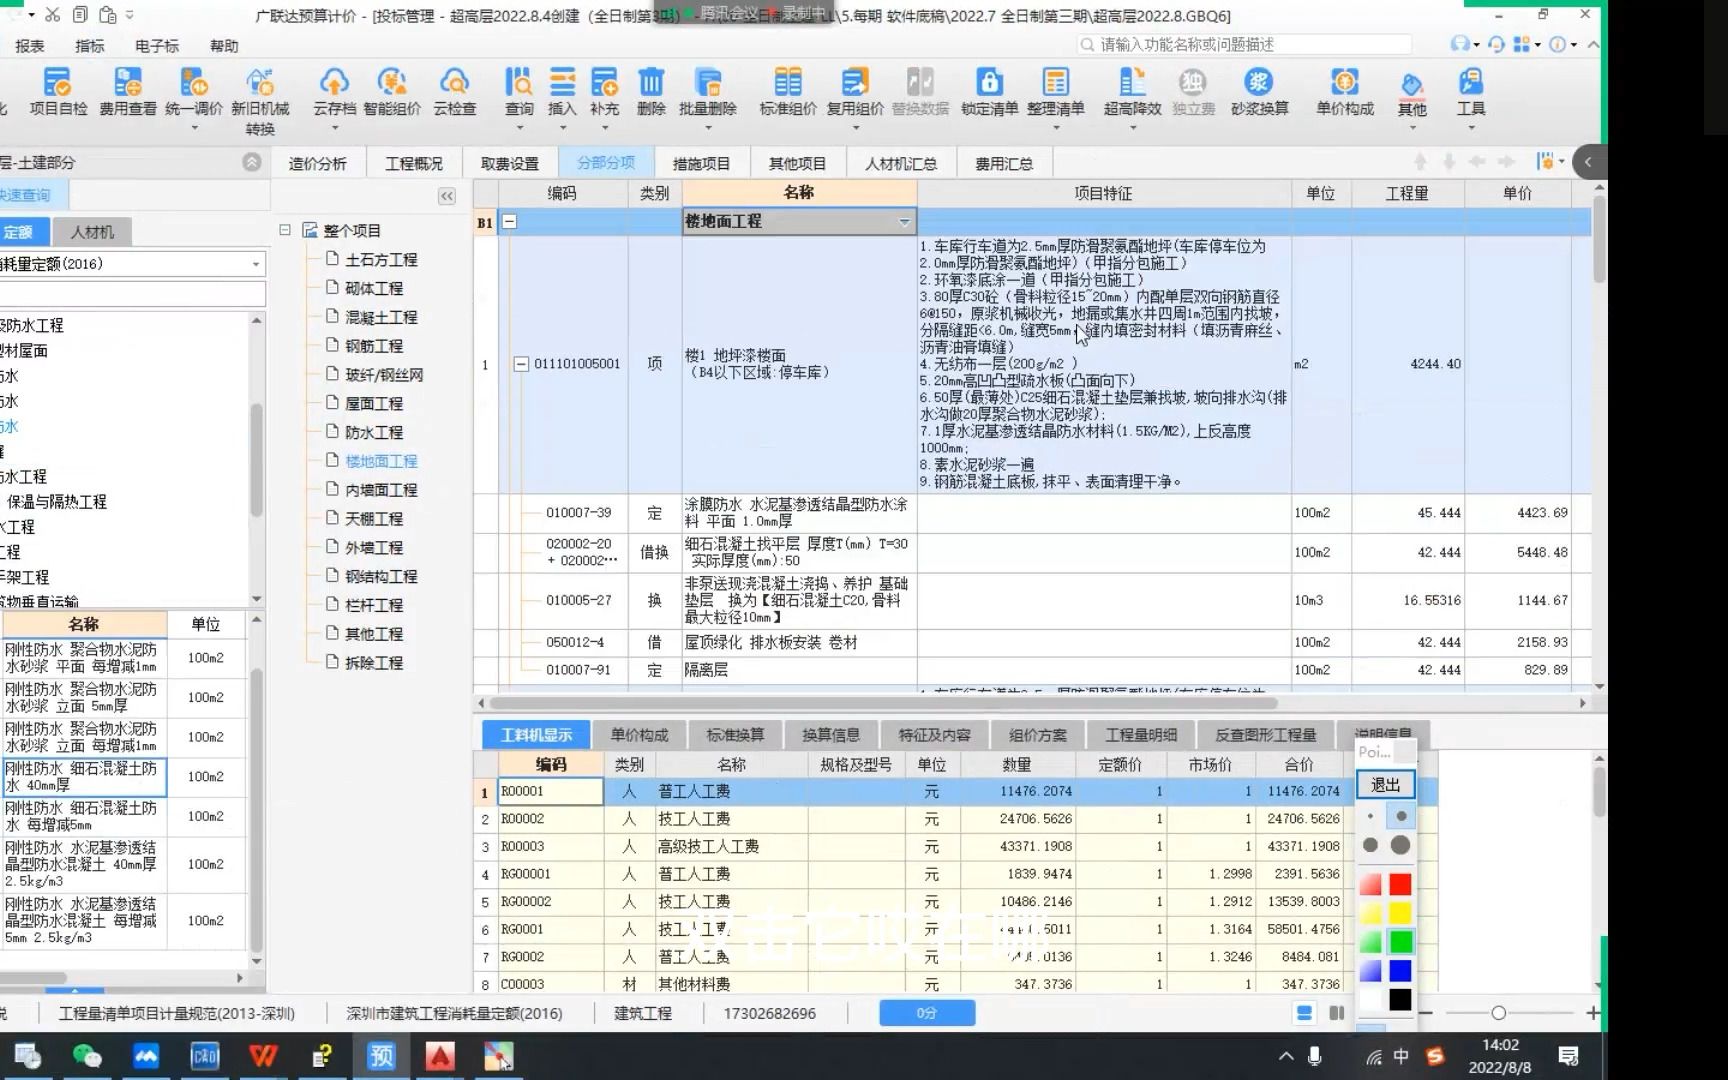Open the 报表 menu
Image resolution: width=1728 pixels, height=1080 pixels.
tap(30, 46)
